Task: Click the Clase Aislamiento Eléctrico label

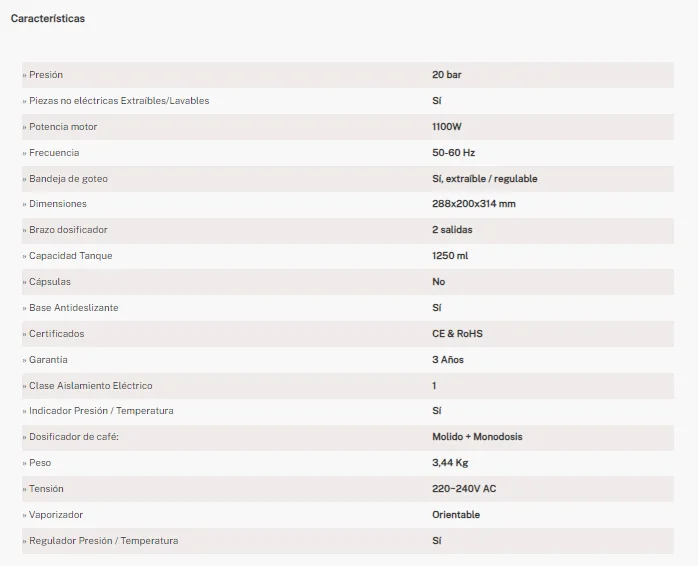Action: click(90, 386)
